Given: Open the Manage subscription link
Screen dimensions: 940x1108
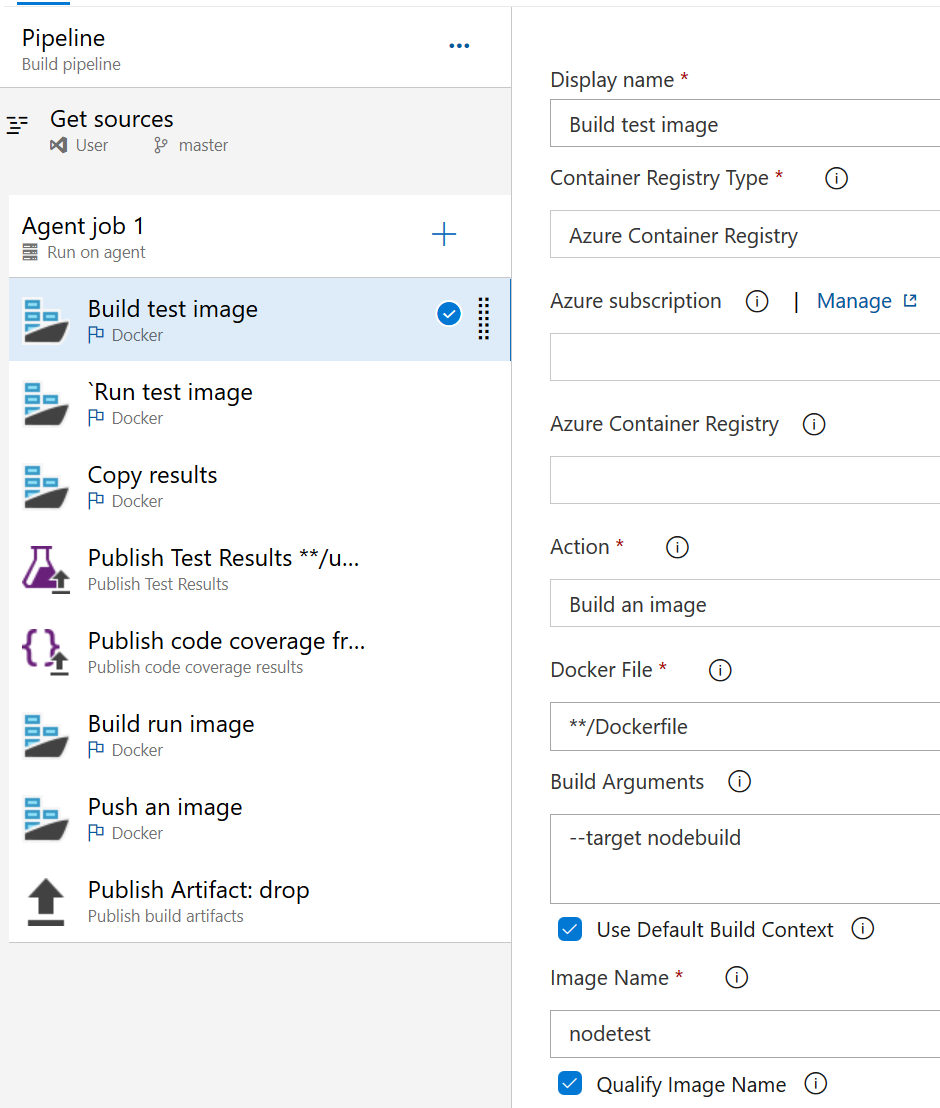Looking at the screenshot, I should 854,302.
